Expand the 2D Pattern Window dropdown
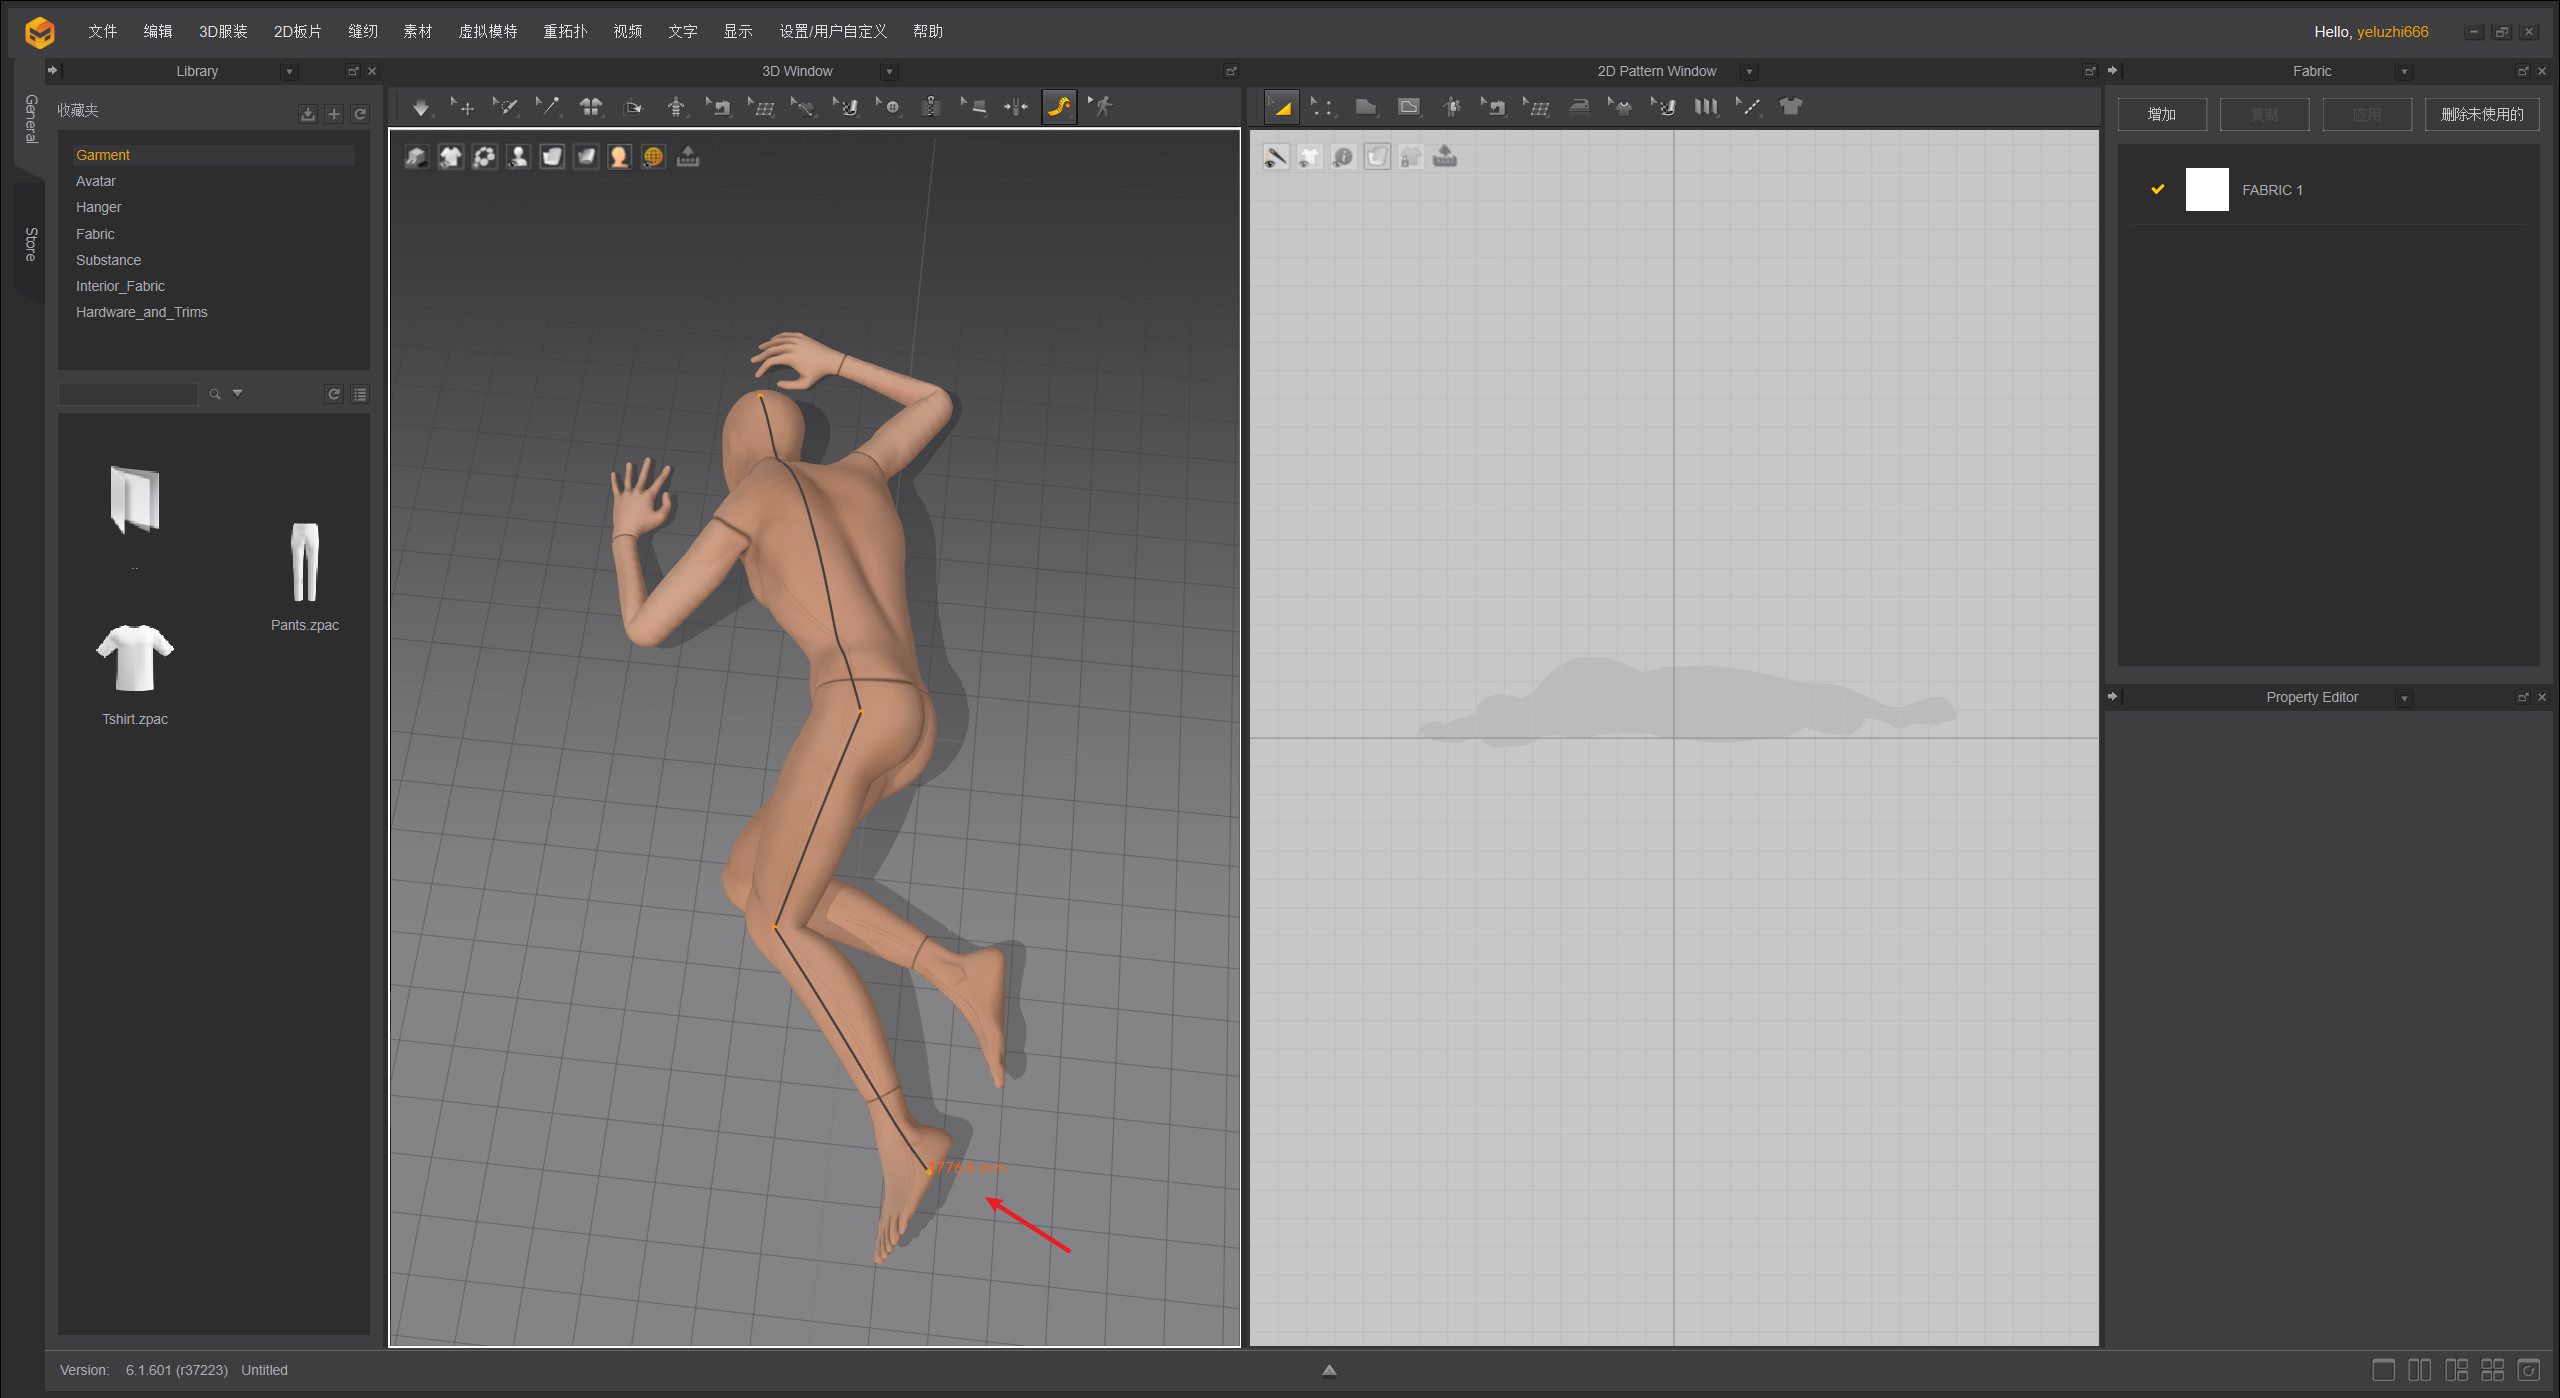 pos(1748,72)
